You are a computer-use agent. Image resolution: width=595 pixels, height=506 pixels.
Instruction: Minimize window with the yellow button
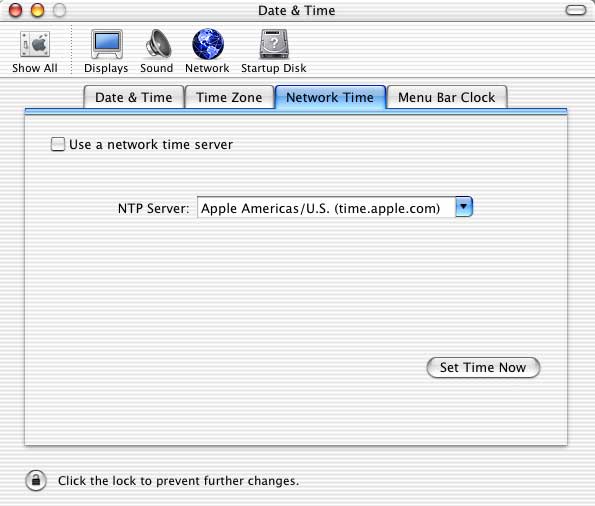(x=37, y=10)
